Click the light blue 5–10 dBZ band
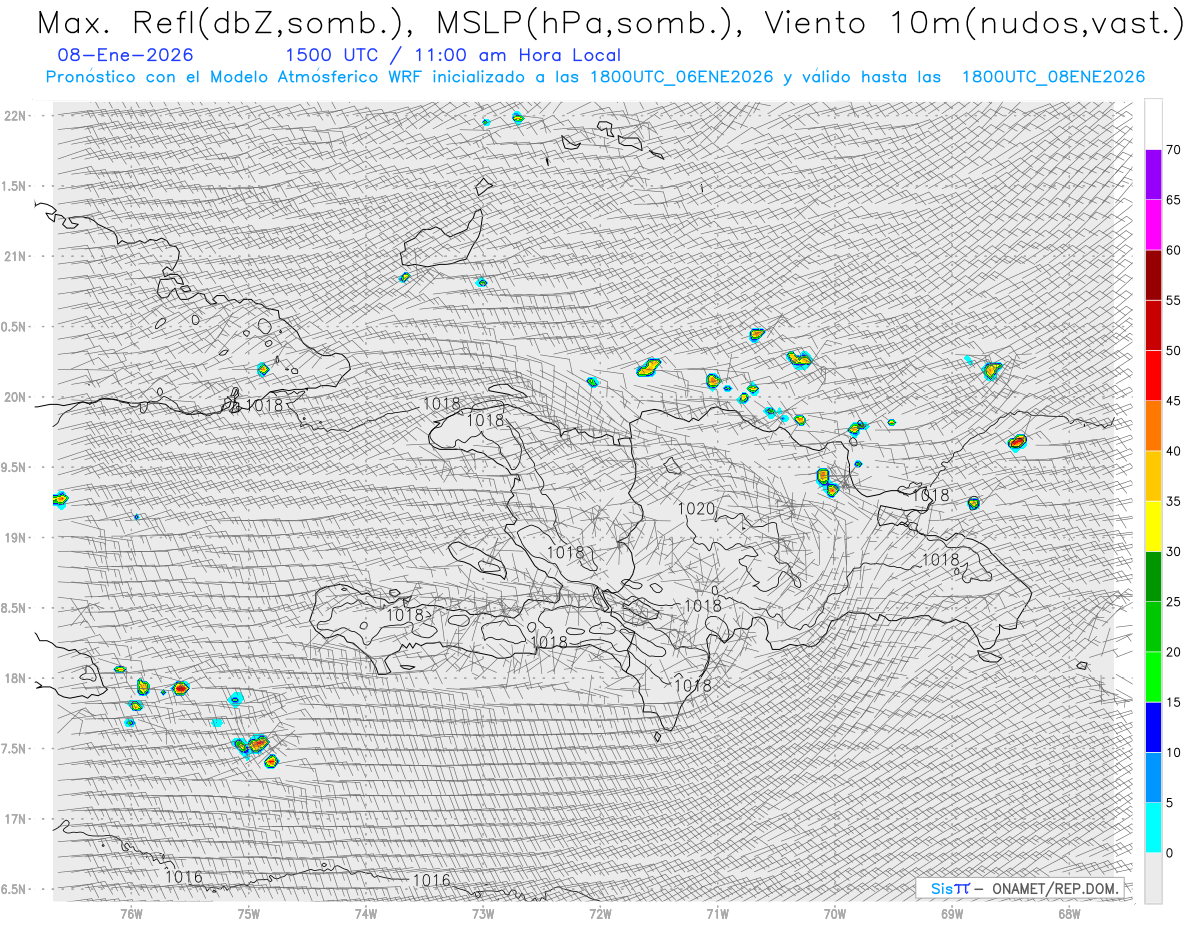The image size is (1200, 927). (1153, 777)
